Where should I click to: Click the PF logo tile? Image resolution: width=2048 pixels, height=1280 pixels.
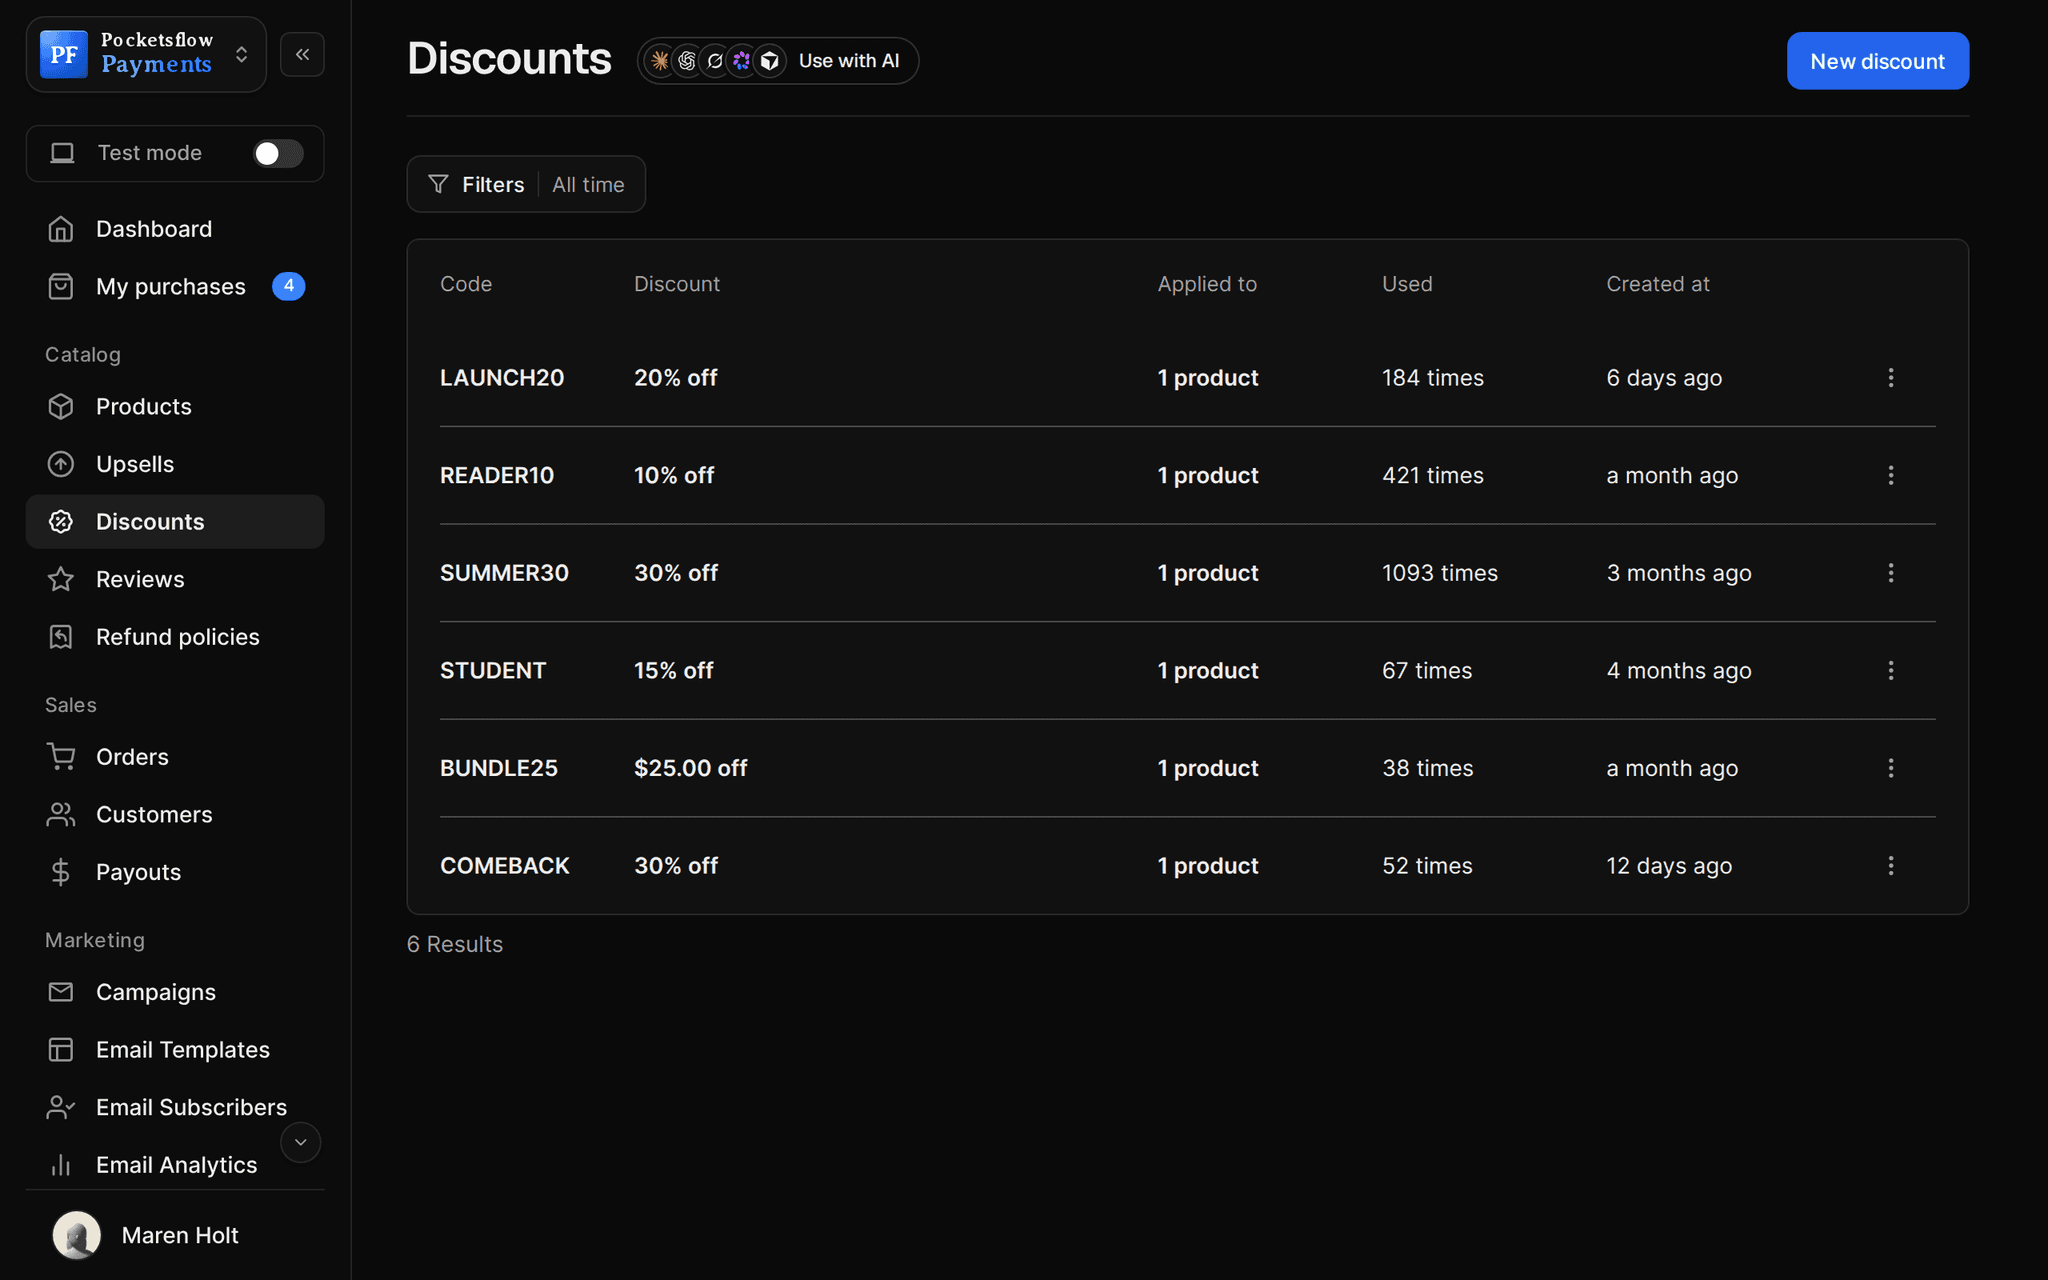(64, 54)
